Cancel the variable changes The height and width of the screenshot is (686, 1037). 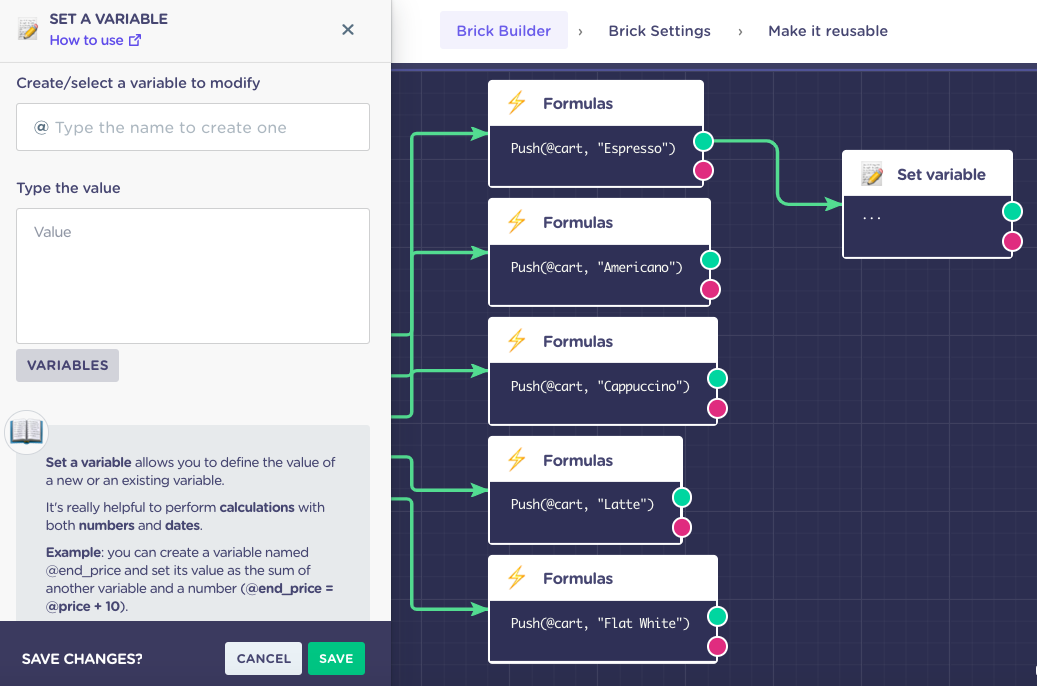(x=264, y=658)
